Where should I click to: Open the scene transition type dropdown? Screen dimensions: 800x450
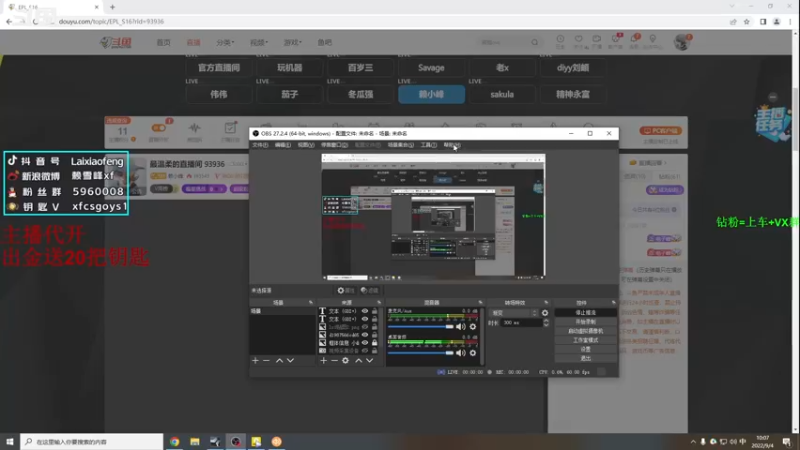coord(514,313)
